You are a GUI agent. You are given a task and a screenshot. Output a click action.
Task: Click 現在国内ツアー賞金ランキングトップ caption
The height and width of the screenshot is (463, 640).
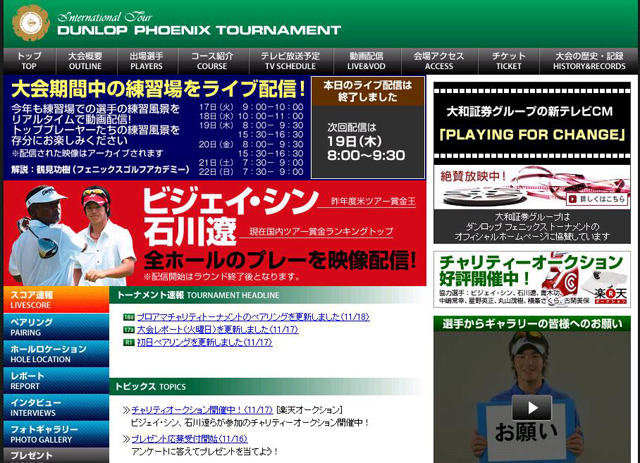[321, 232]
